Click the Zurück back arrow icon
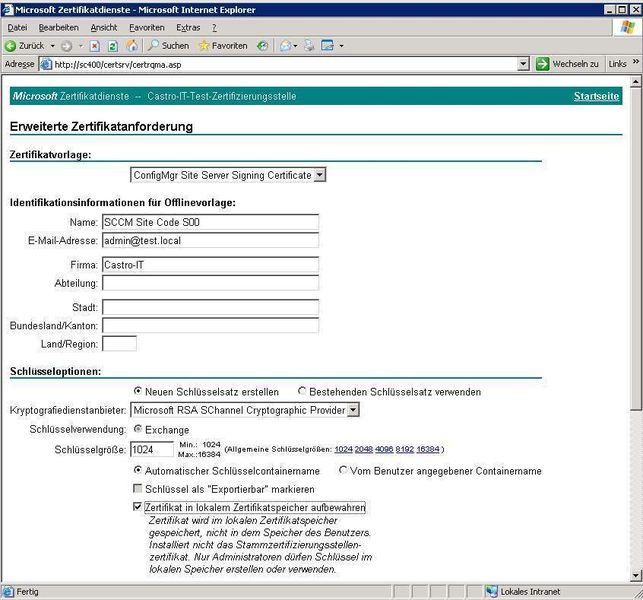643x600 pixels. (x=10, y=46)
